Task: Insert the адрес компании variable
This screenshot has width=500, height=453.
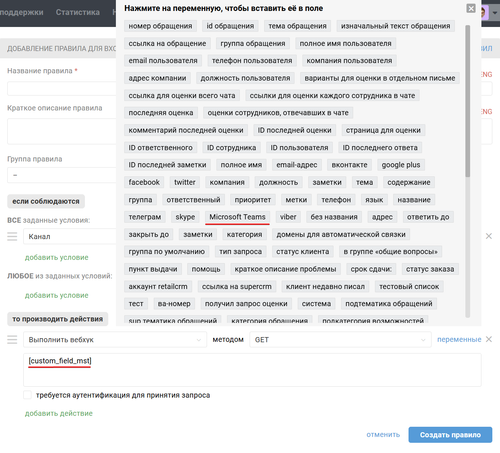Action: coord(157,78)
